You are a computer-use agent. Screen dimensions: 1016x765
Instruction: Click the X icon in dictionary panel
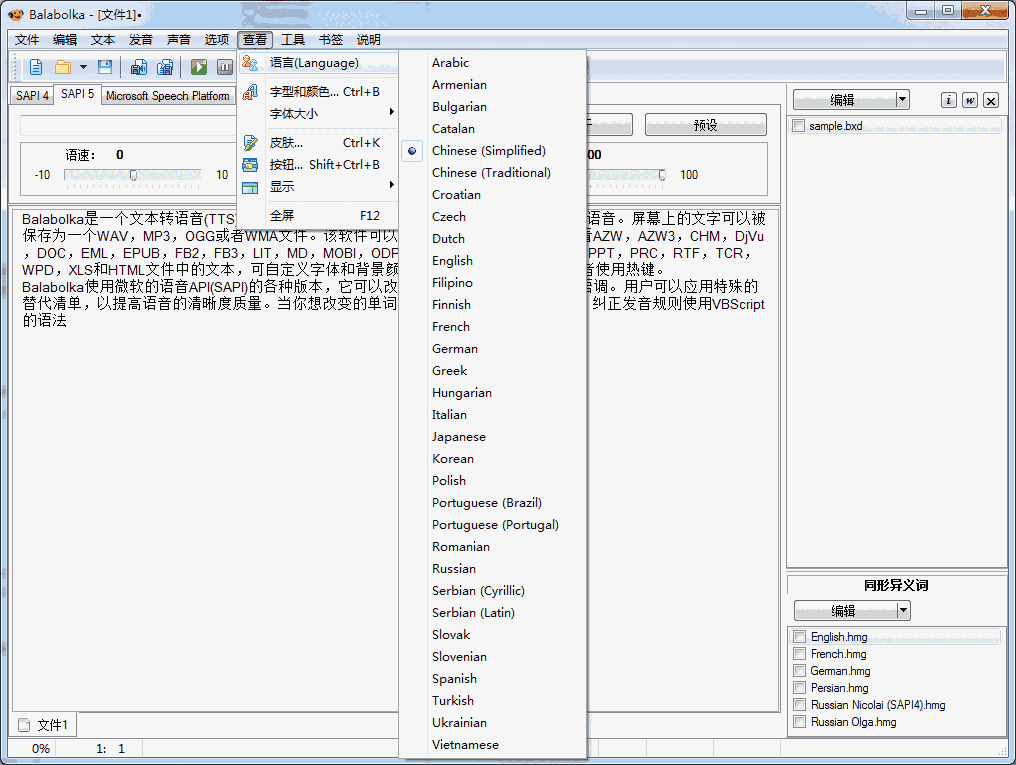pyautogui.click(x=991, y=100)
